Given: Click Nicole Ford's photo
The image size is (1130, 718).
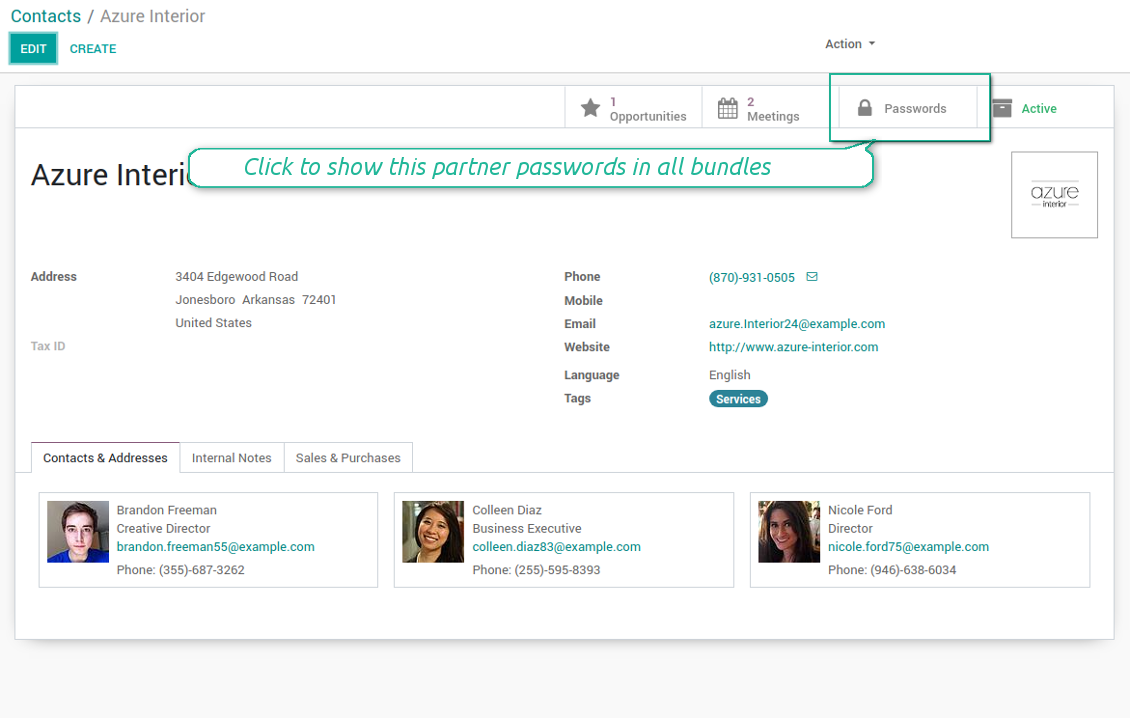Looking at the screenshot, I should 789,532.
